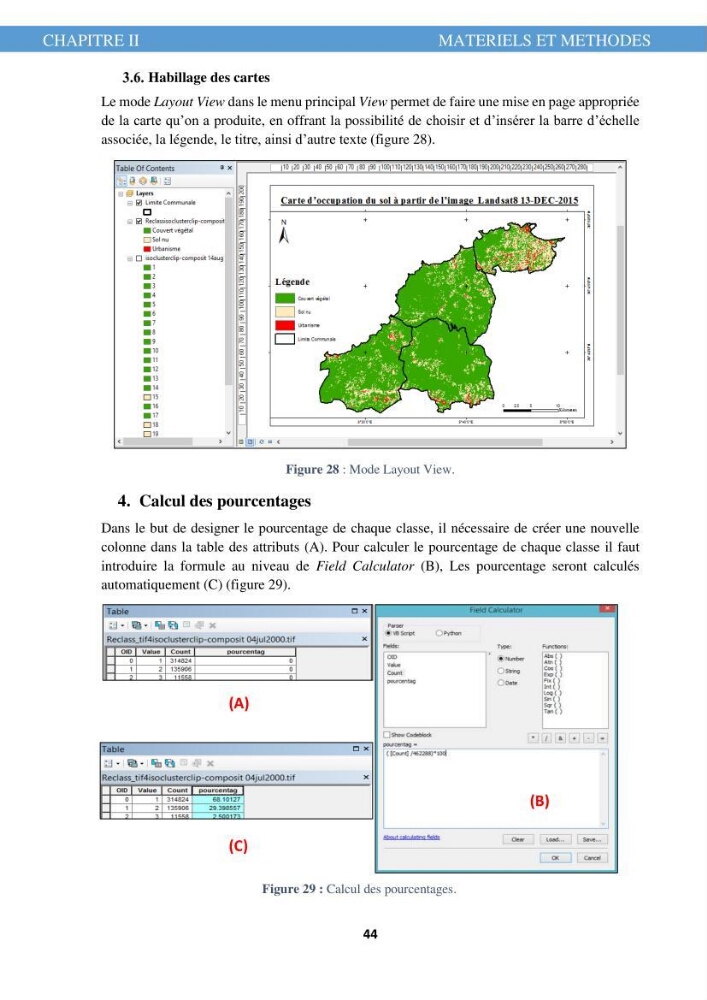Open Related Tables in table showing 68.10127
Screen dimensions: 707x1000
pyautogui.click(x=132, y=763)
